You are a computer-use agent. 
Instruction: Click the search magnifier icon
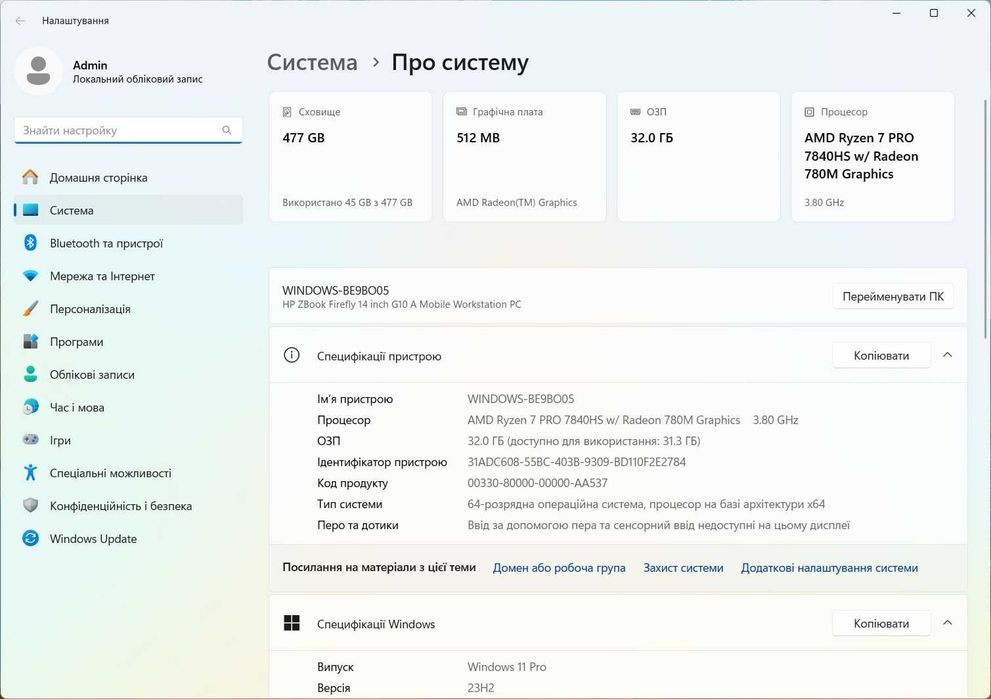click(x=227, y=130)
